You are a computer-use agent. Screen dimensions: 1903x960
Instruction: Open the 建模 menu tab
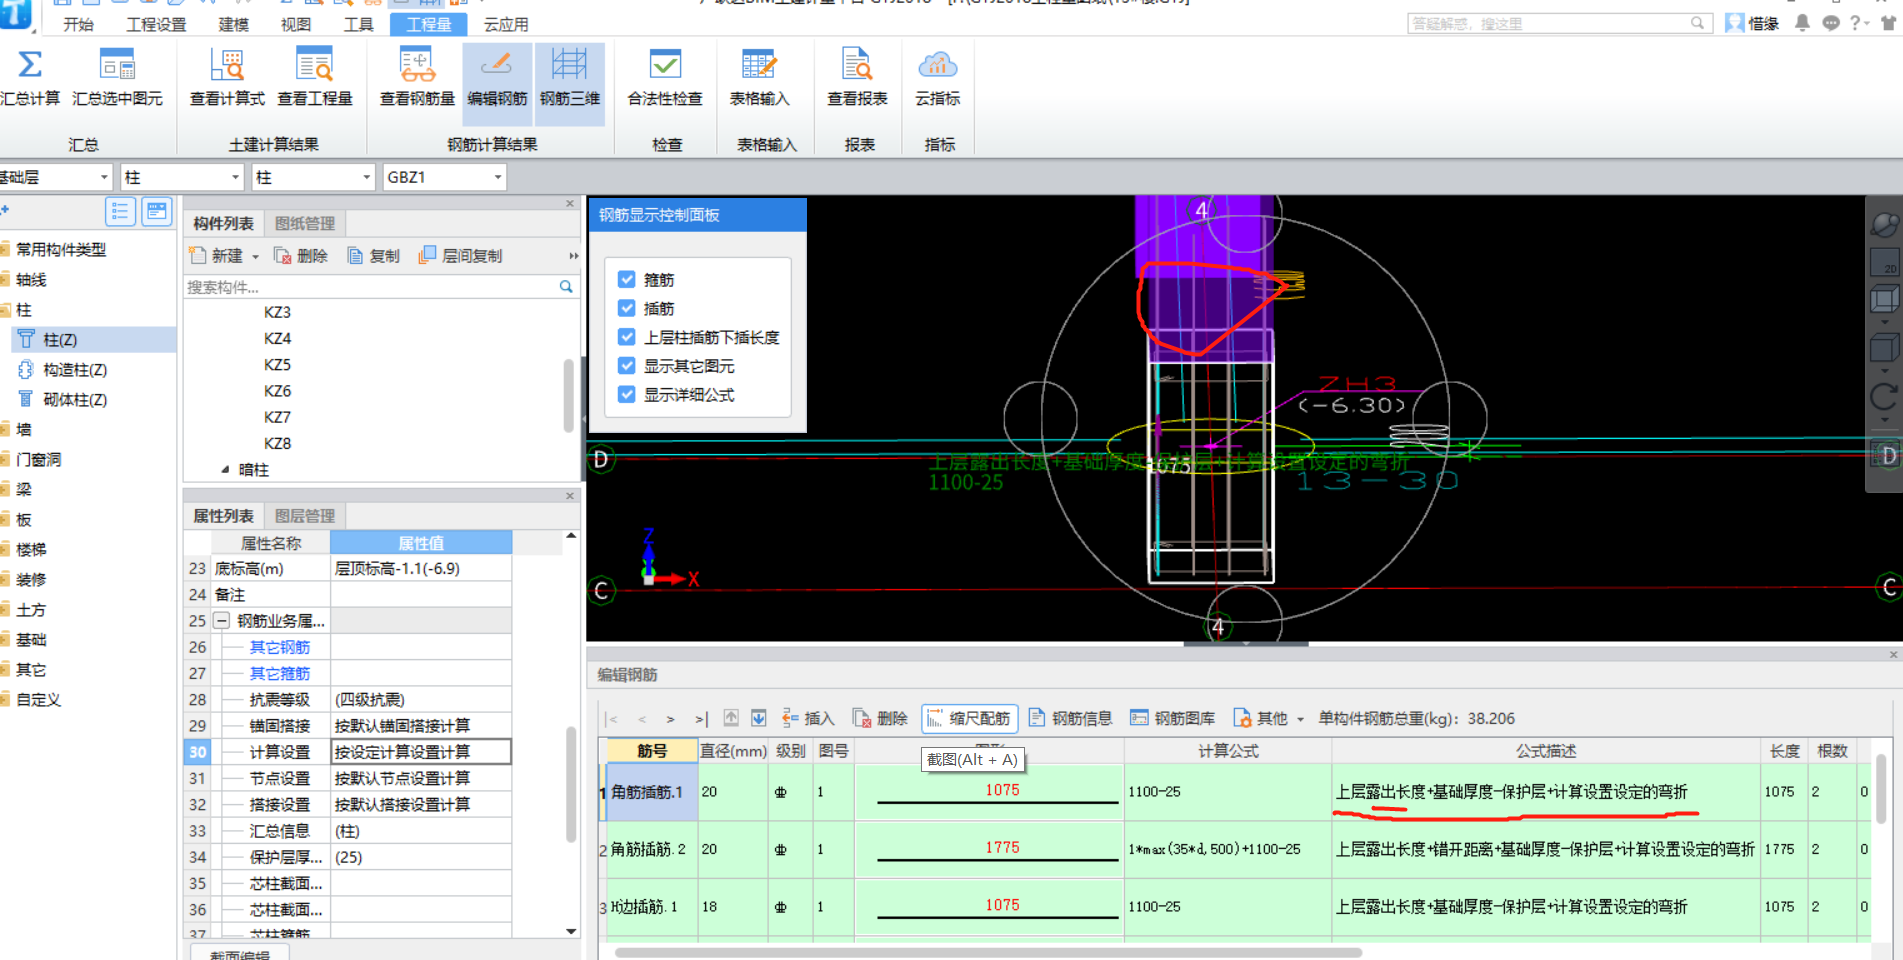tap(233, 24)
